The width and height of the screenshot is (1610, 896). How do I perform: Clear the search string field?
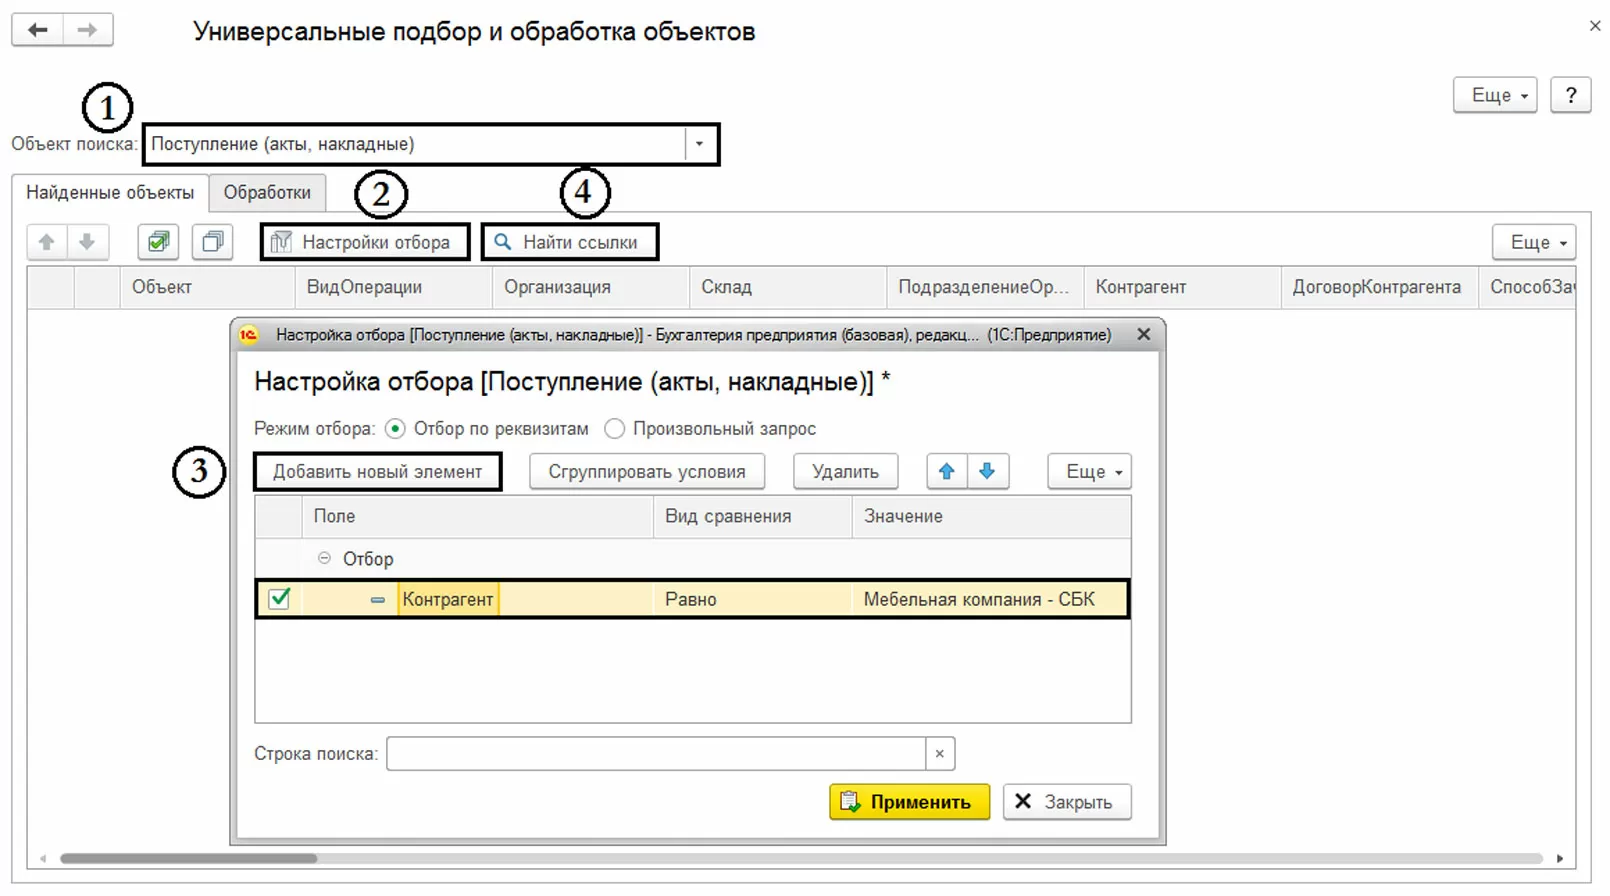coord(940,754)
